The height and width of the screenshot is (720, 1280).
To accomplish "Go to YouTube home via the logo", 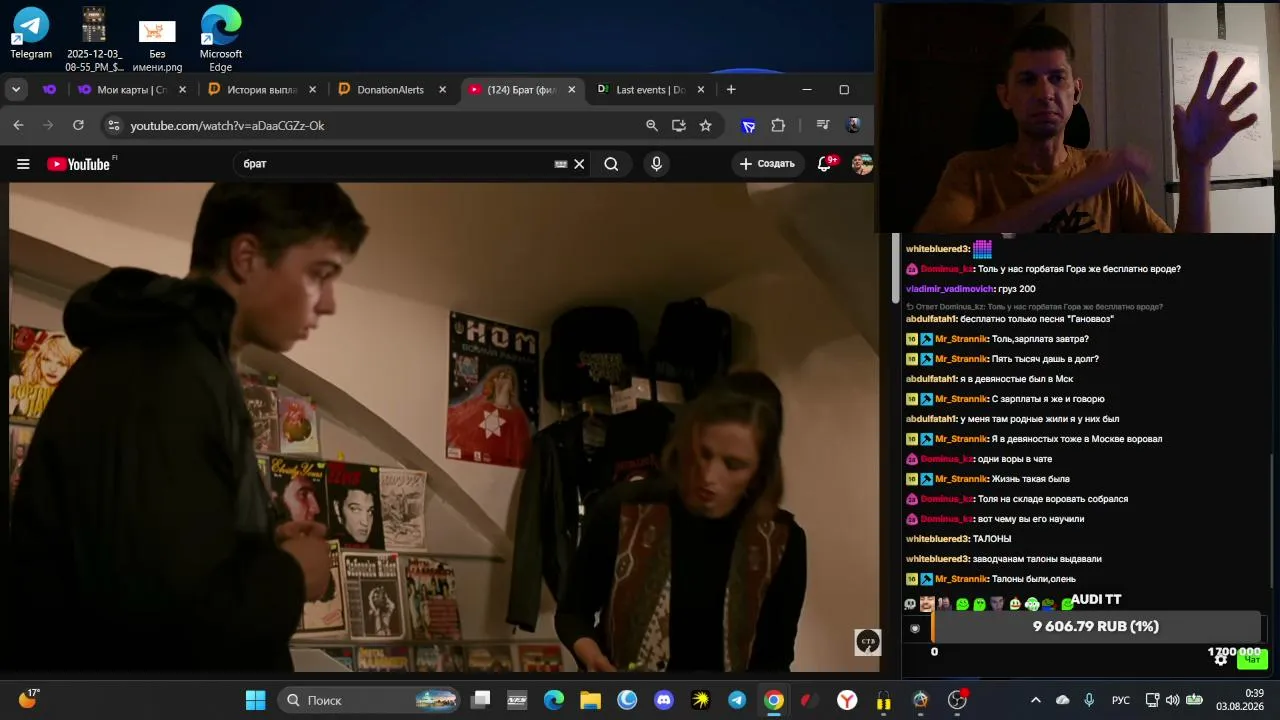I will 78,164.
